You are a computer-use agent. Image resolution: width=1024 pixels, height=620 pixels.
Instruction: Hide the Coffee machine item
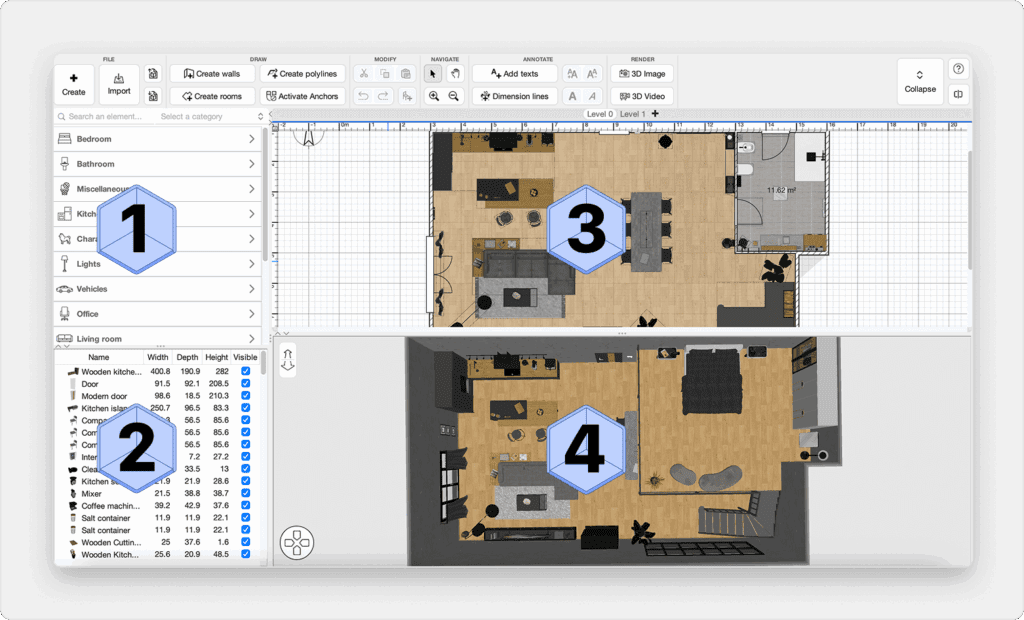pyautogui.click(x=246, y=506)
